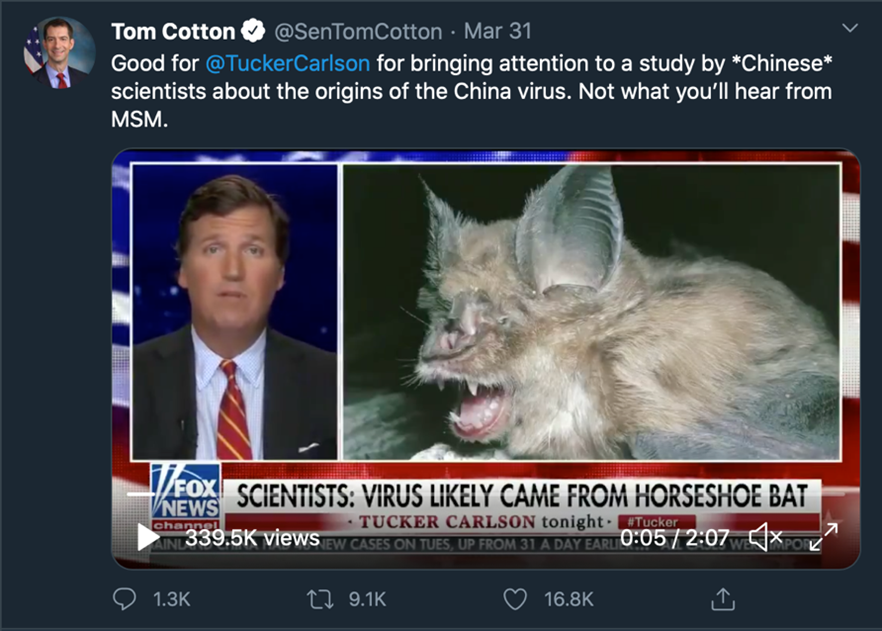Click the 16.8K likes count

(x=568, y=599)
